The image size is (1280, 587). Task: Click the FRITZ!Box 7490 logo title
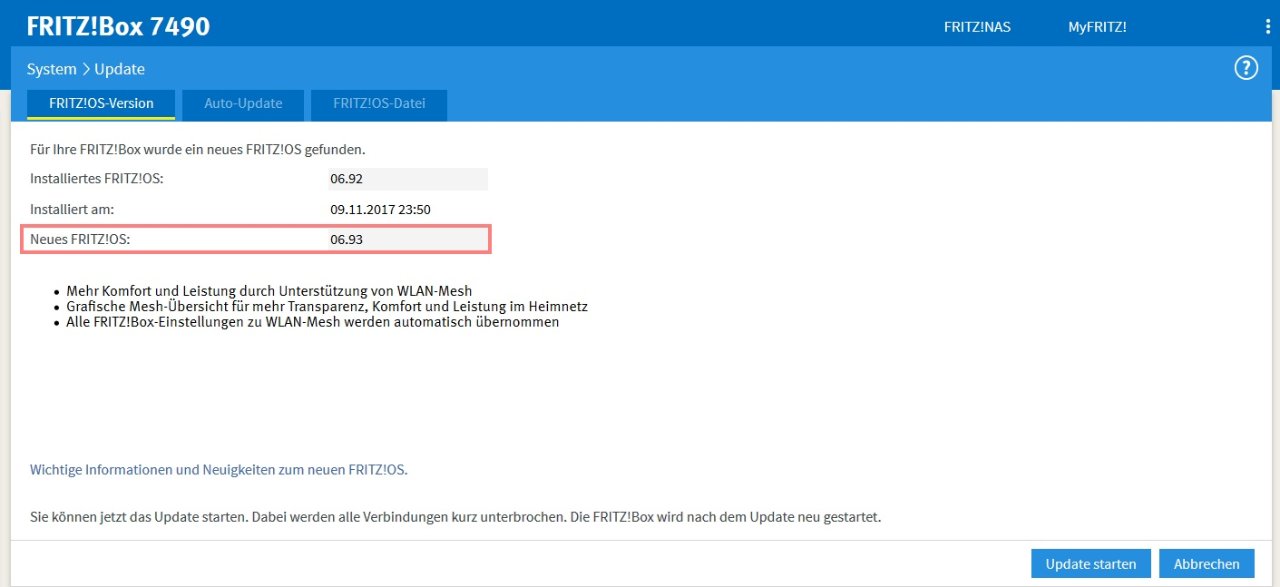tap(118, 26)
